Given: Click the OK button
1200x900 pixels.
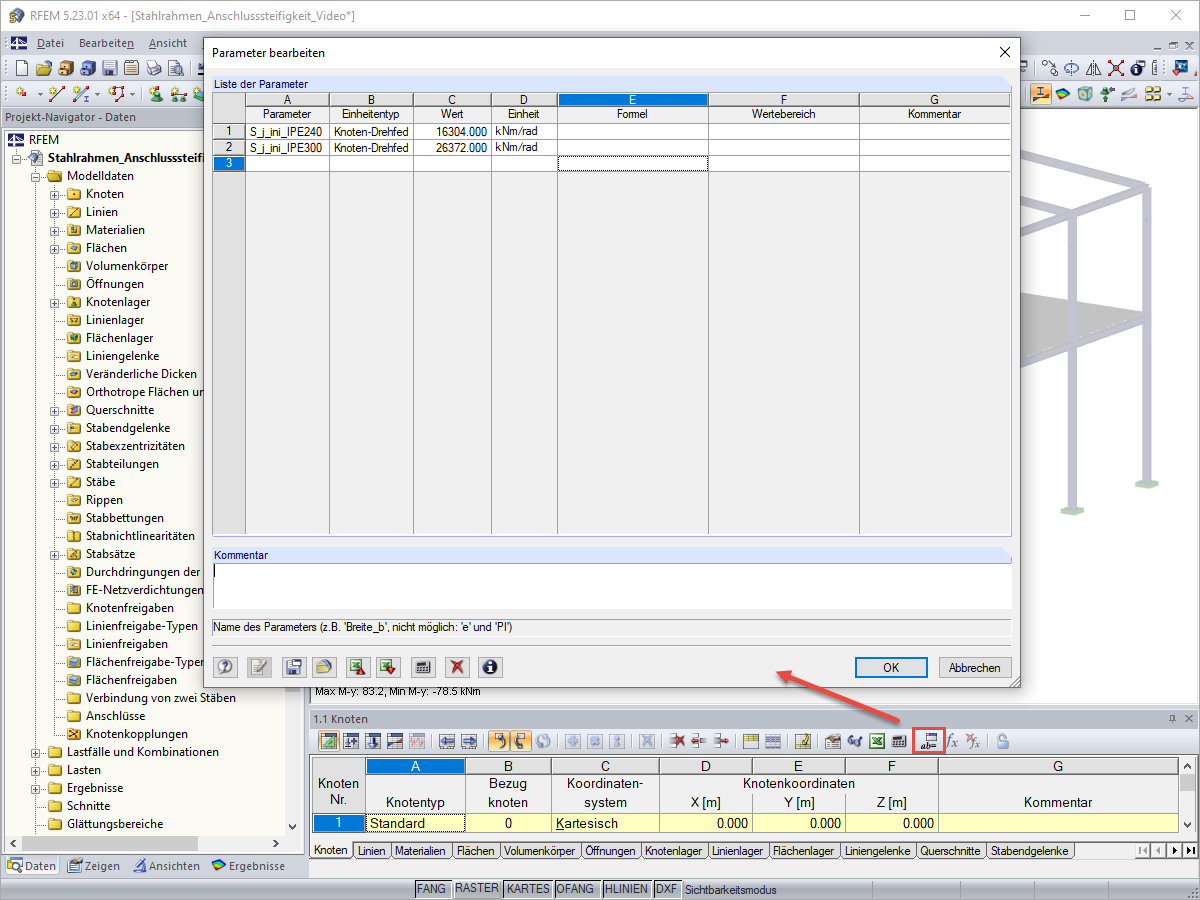Looking at the screenshot, I should point(891,667).
